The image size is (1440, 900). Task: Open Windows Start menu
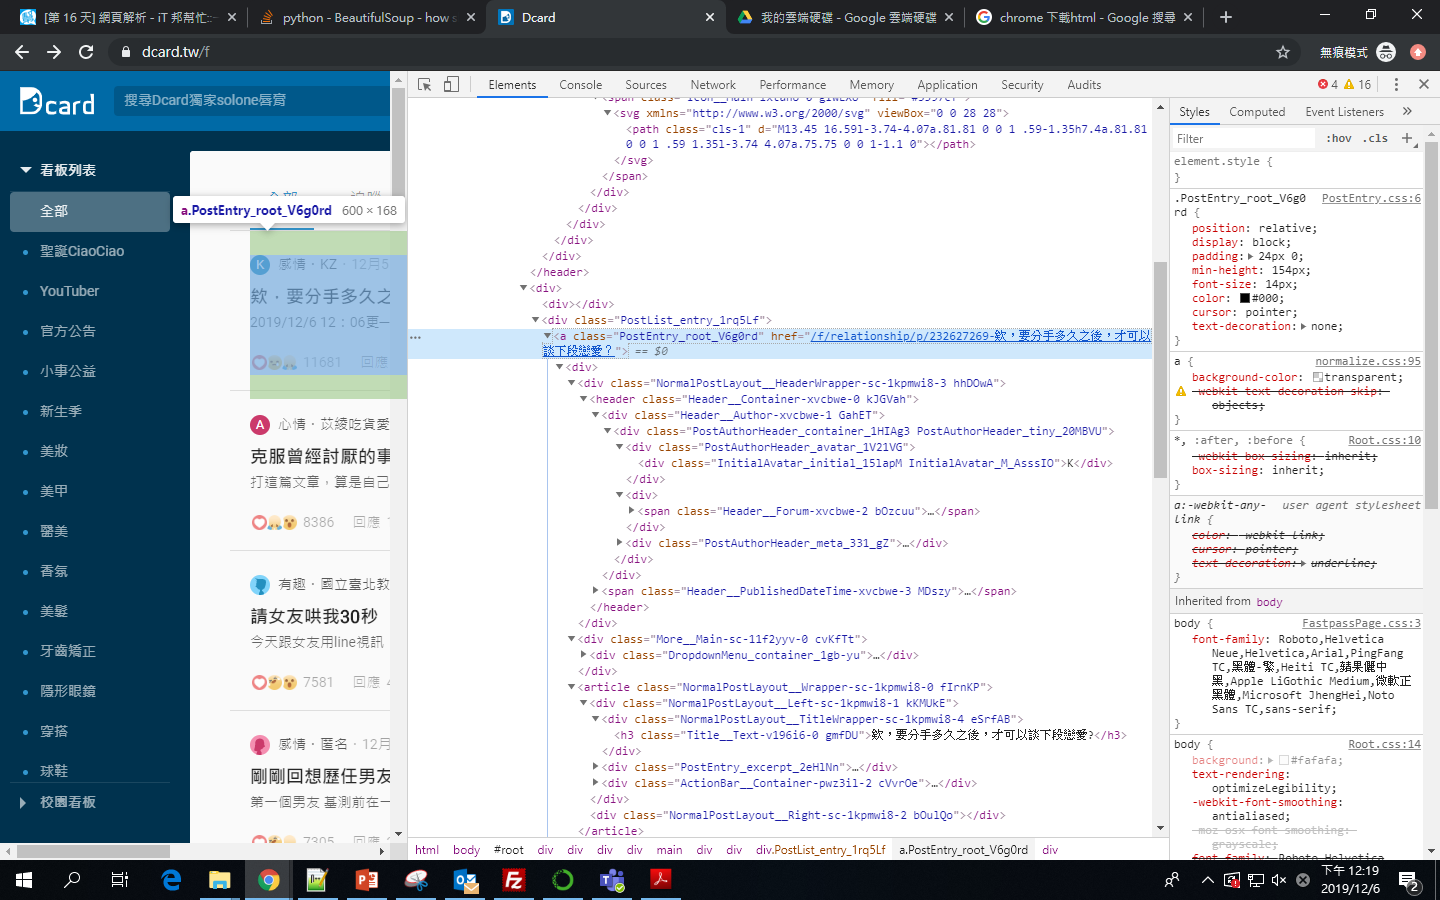(24, 880)
